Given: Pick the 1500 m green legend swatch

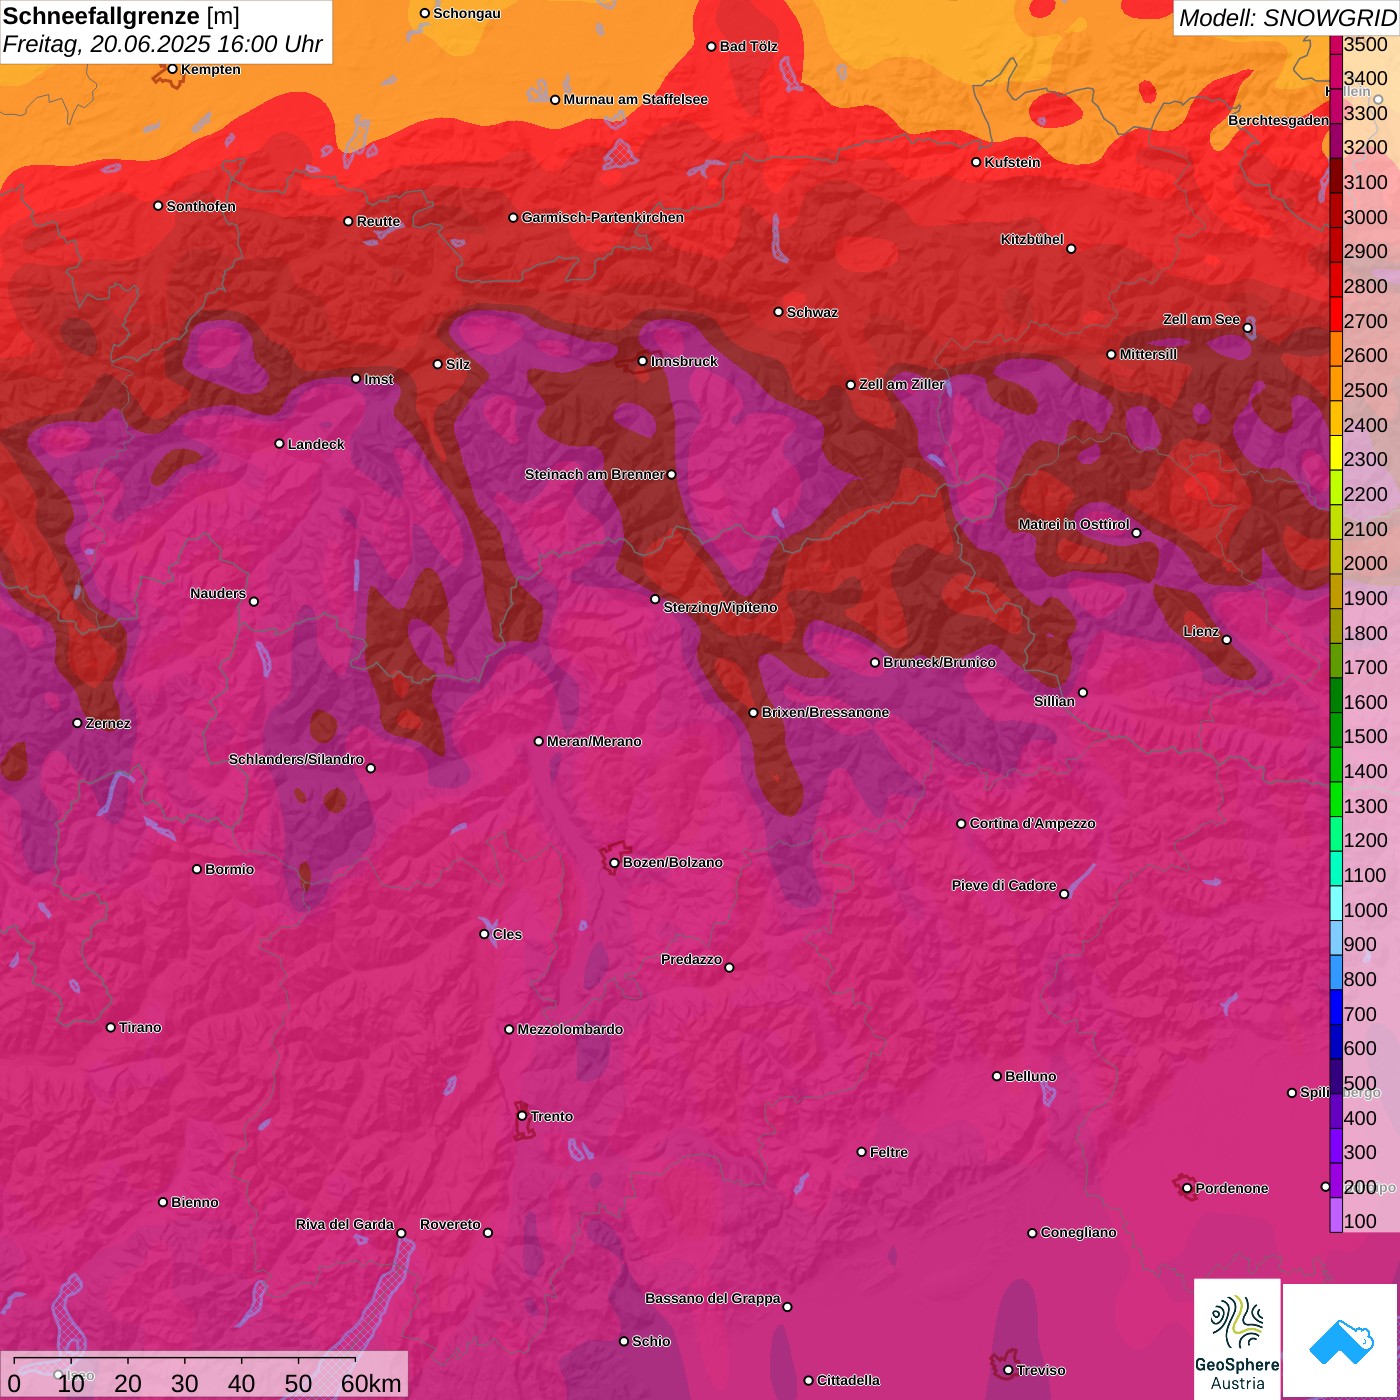Looking at the screenshot, I should (1336, 730).
